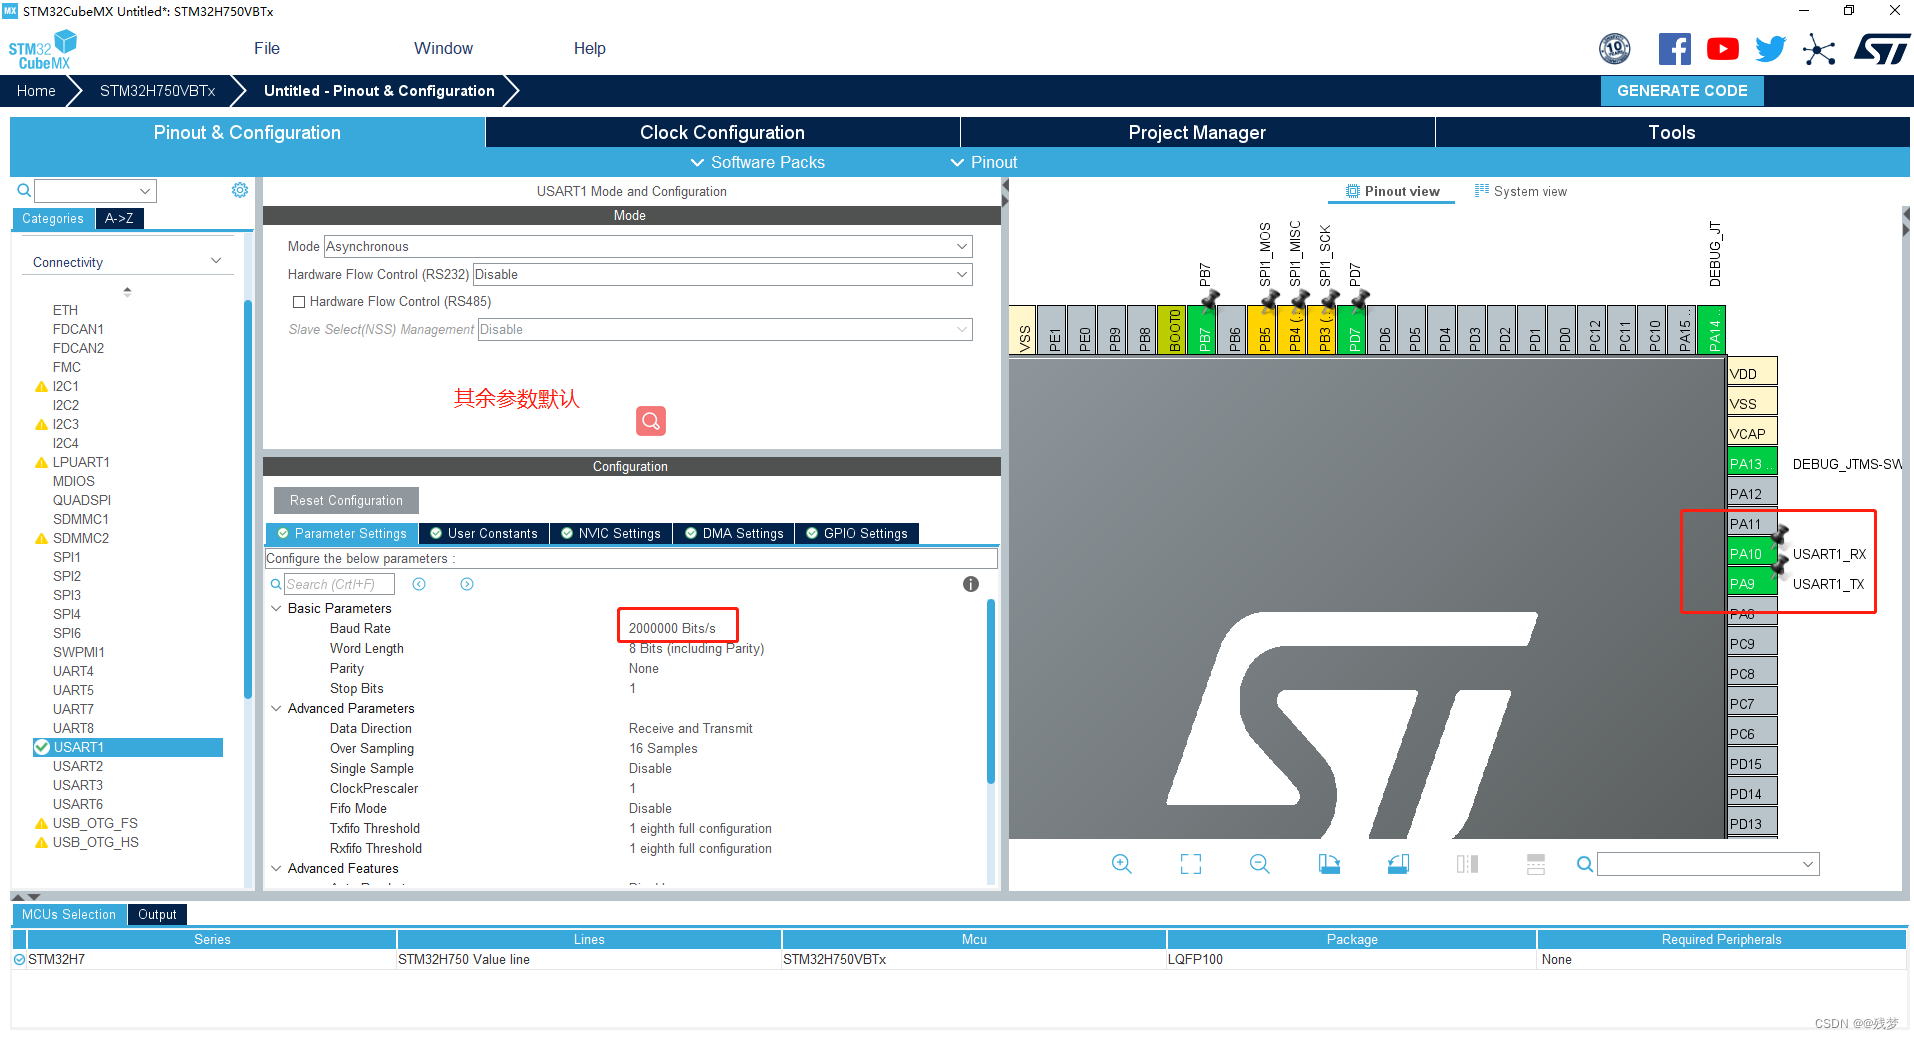Open the Output tab at bottom
The height and width of the screenshot is (1039, 1914).
coord(157,914)
